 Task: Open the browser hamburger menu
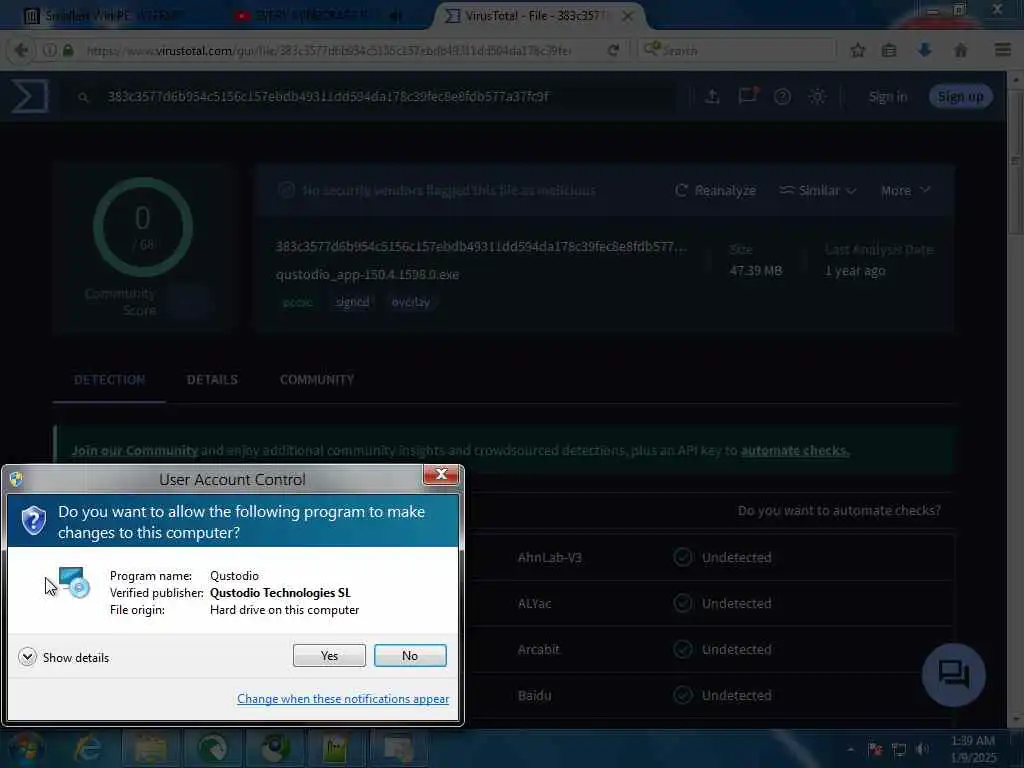click(x=1003, y=50)
